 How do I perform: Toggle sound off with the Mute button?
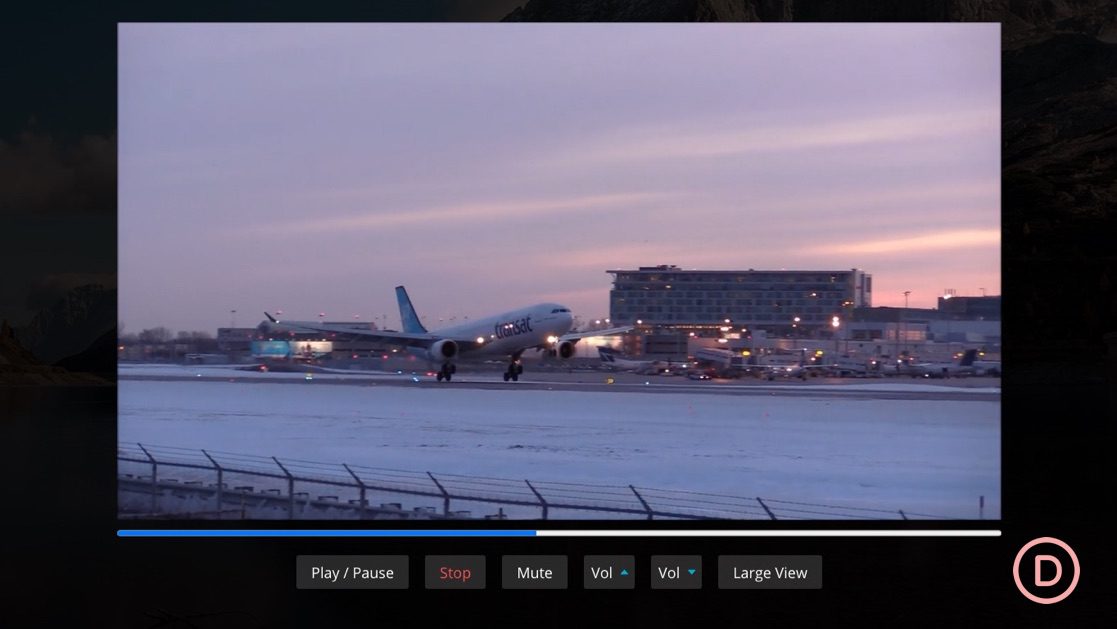534,572
